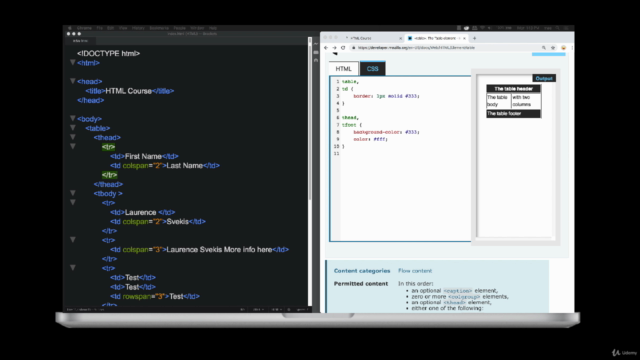
Task: Open the spaces setting in Brackets status bar
Action: [x=302, y=310]
